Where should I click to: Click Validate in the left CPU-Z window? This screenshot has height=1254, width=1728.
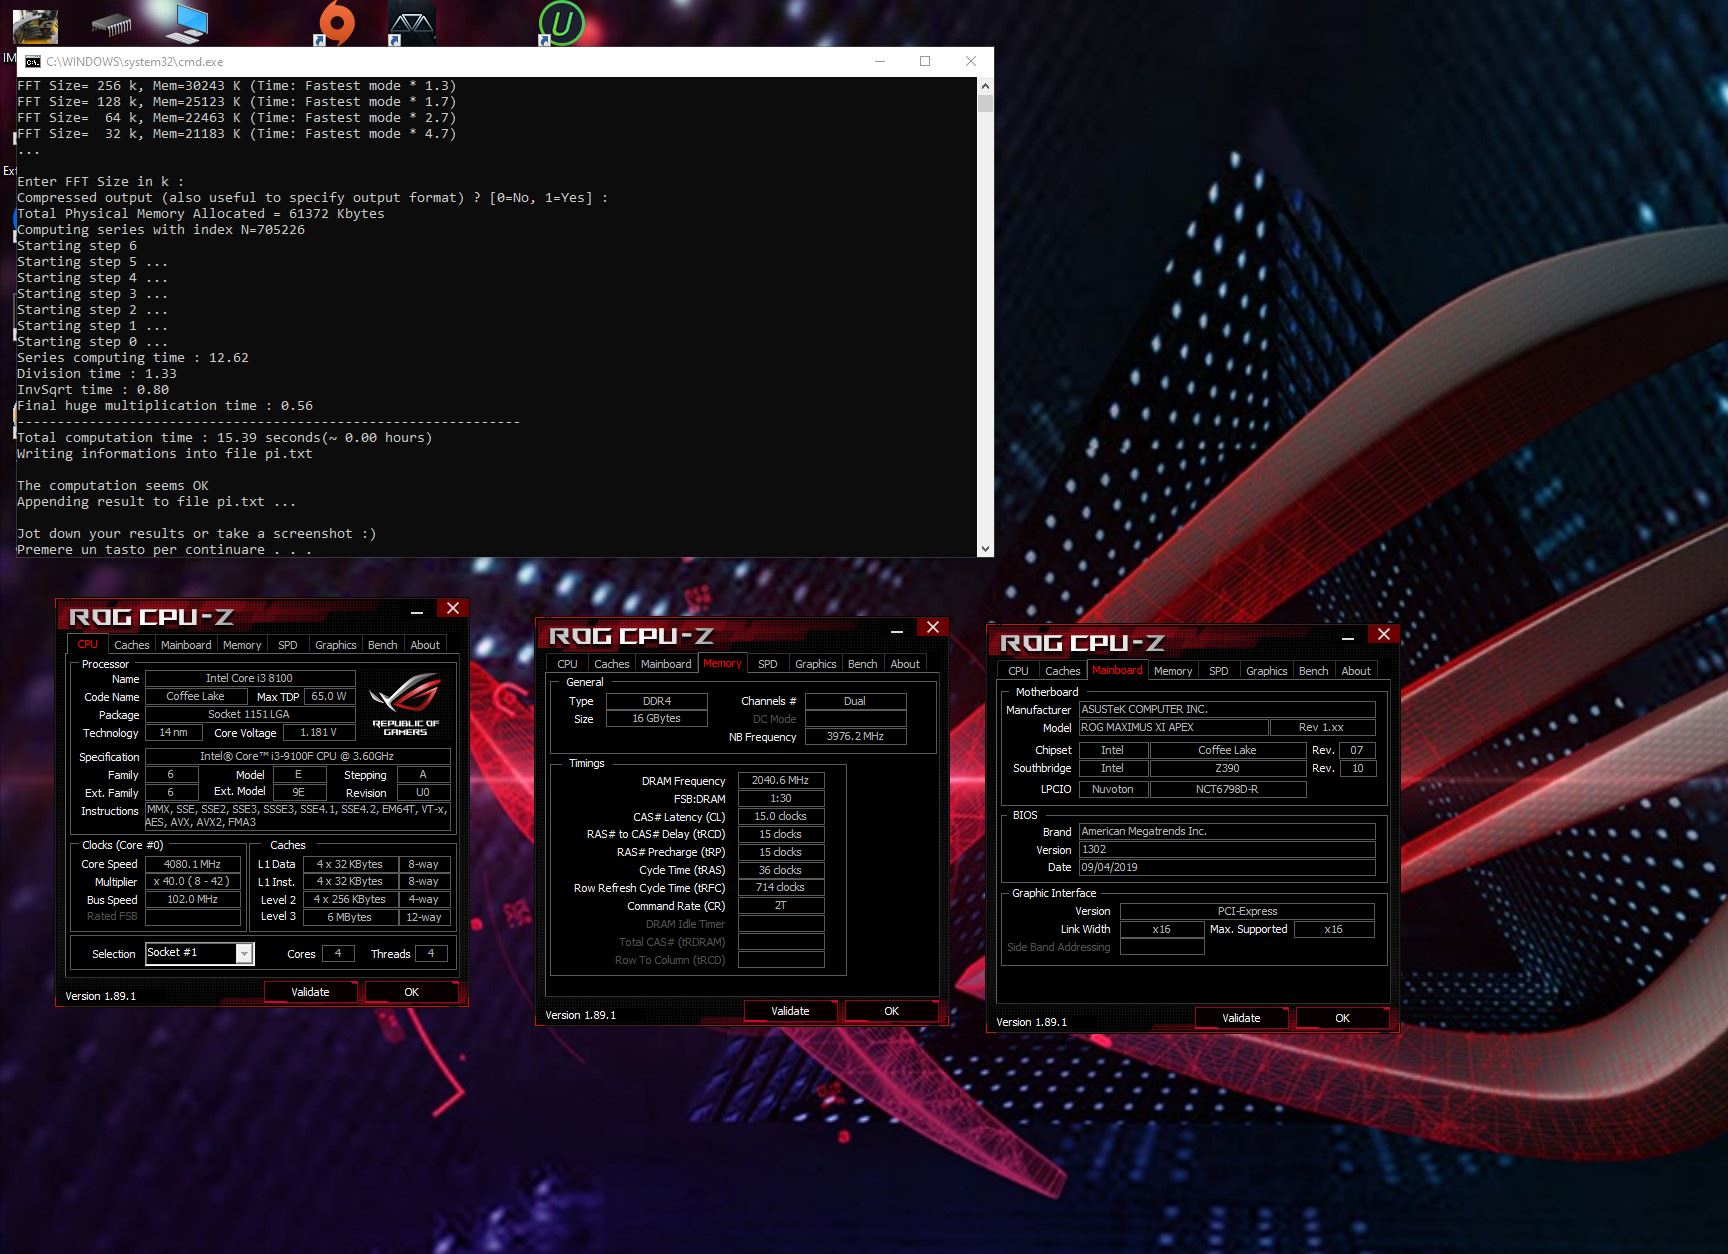tap(310, 992)
